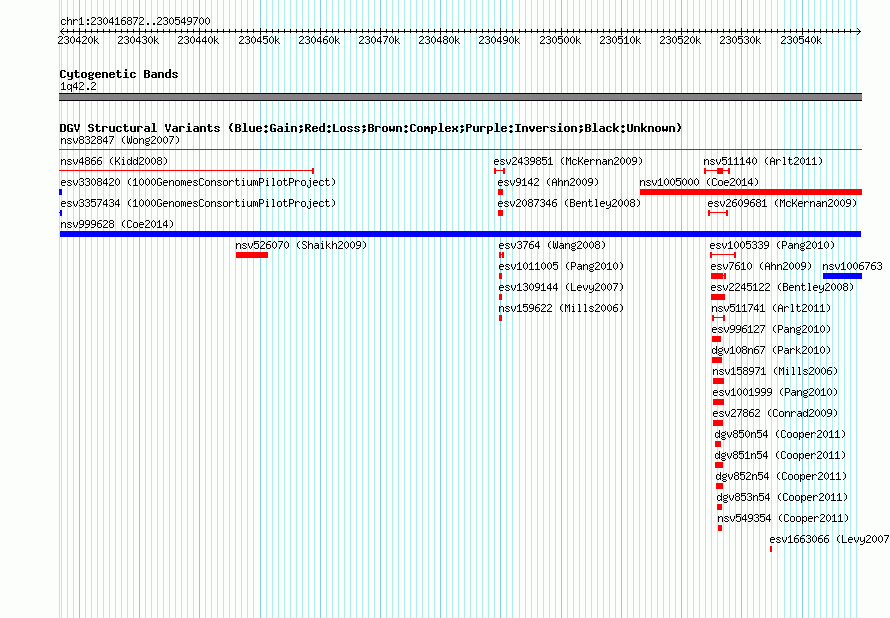Click the red line under nsv4866 (Kidd2008)

[187, 170]
